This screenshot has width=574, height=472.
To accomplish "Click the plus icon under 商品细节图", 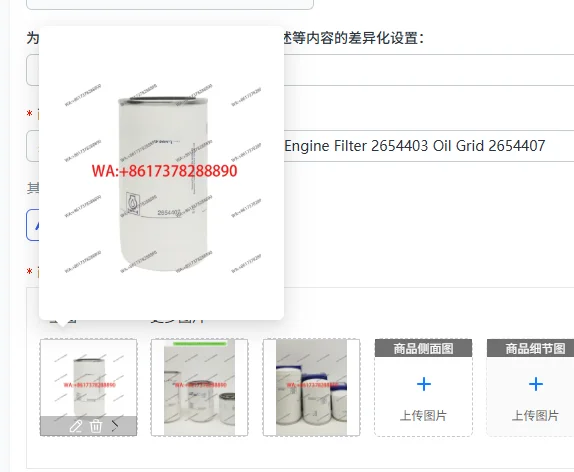I will [536, 384].
